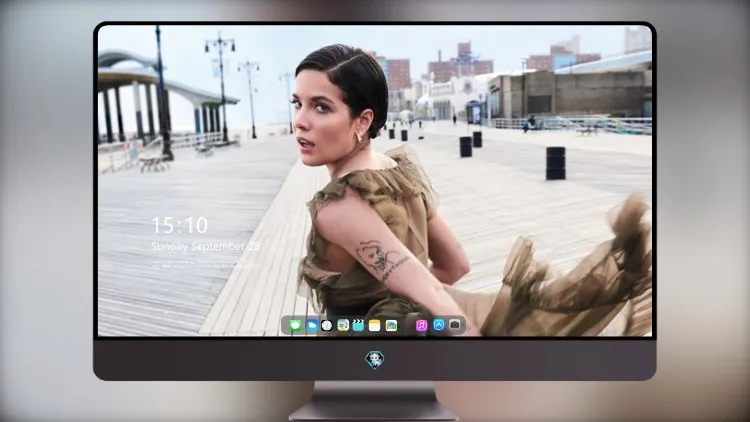The width and height of the screenshot is (750, 422).
Task: Open the blue App Store icon
Action: (439, 325)
